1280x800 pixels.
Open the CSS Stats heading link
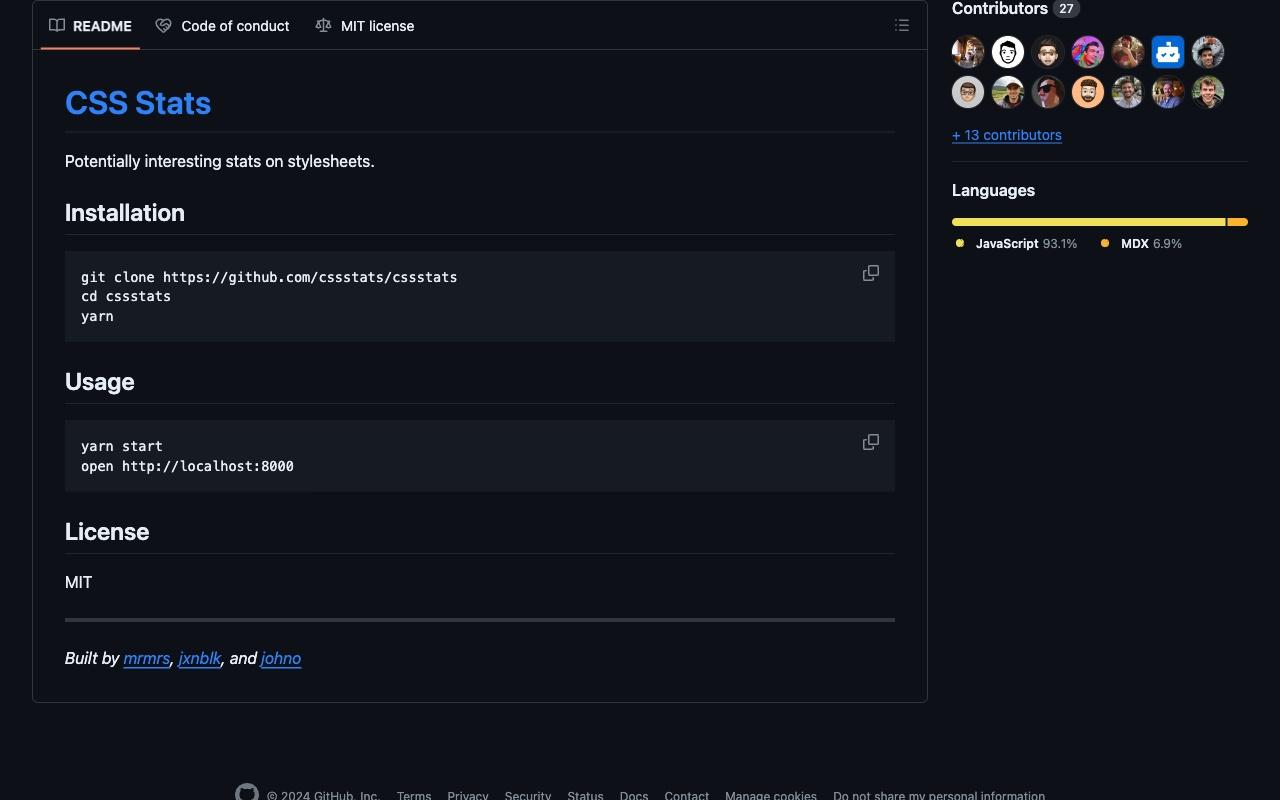pos(138,103)
